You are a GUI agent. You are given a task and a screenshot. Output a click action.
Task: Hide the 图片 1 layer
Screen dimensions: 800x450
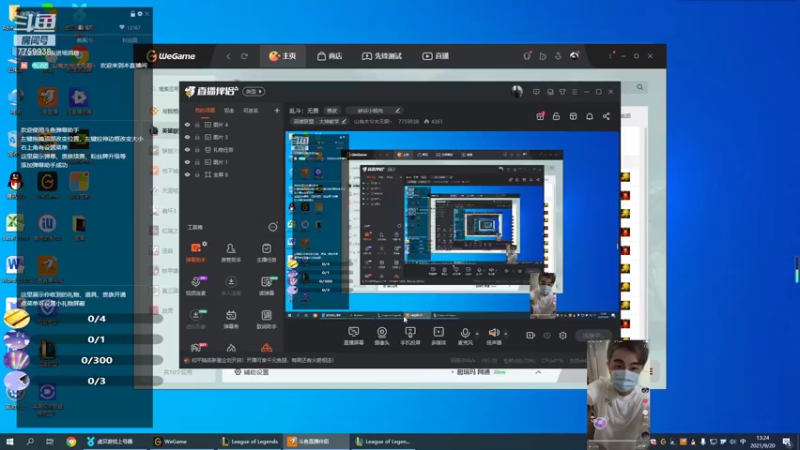coord(187,162)
